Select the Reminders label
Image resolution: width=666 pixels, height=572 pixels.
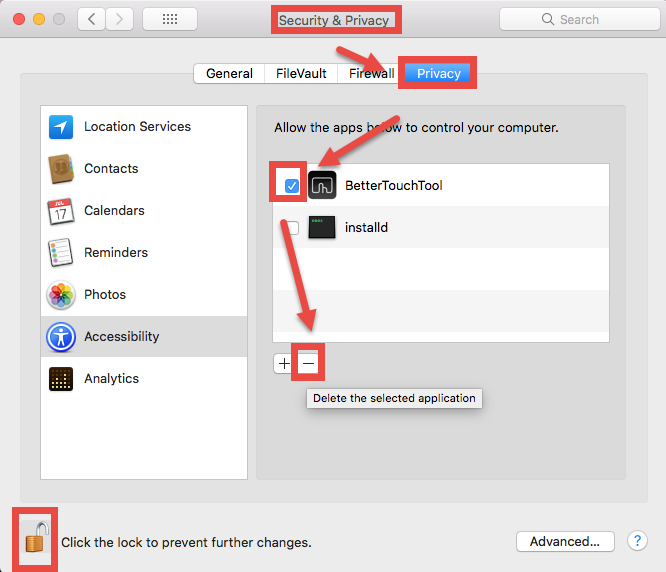pos(116,253)
